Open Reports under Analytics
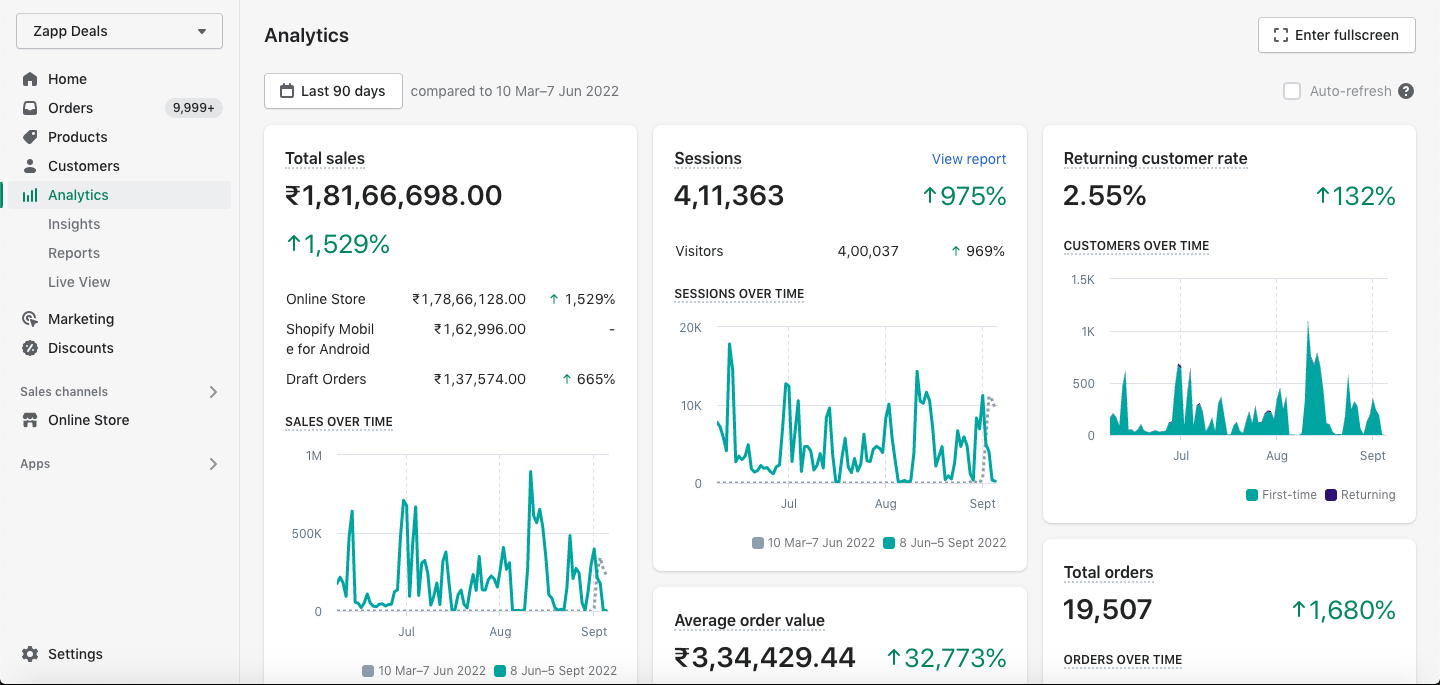This screenshot has height=685, width=1440. 74,253
